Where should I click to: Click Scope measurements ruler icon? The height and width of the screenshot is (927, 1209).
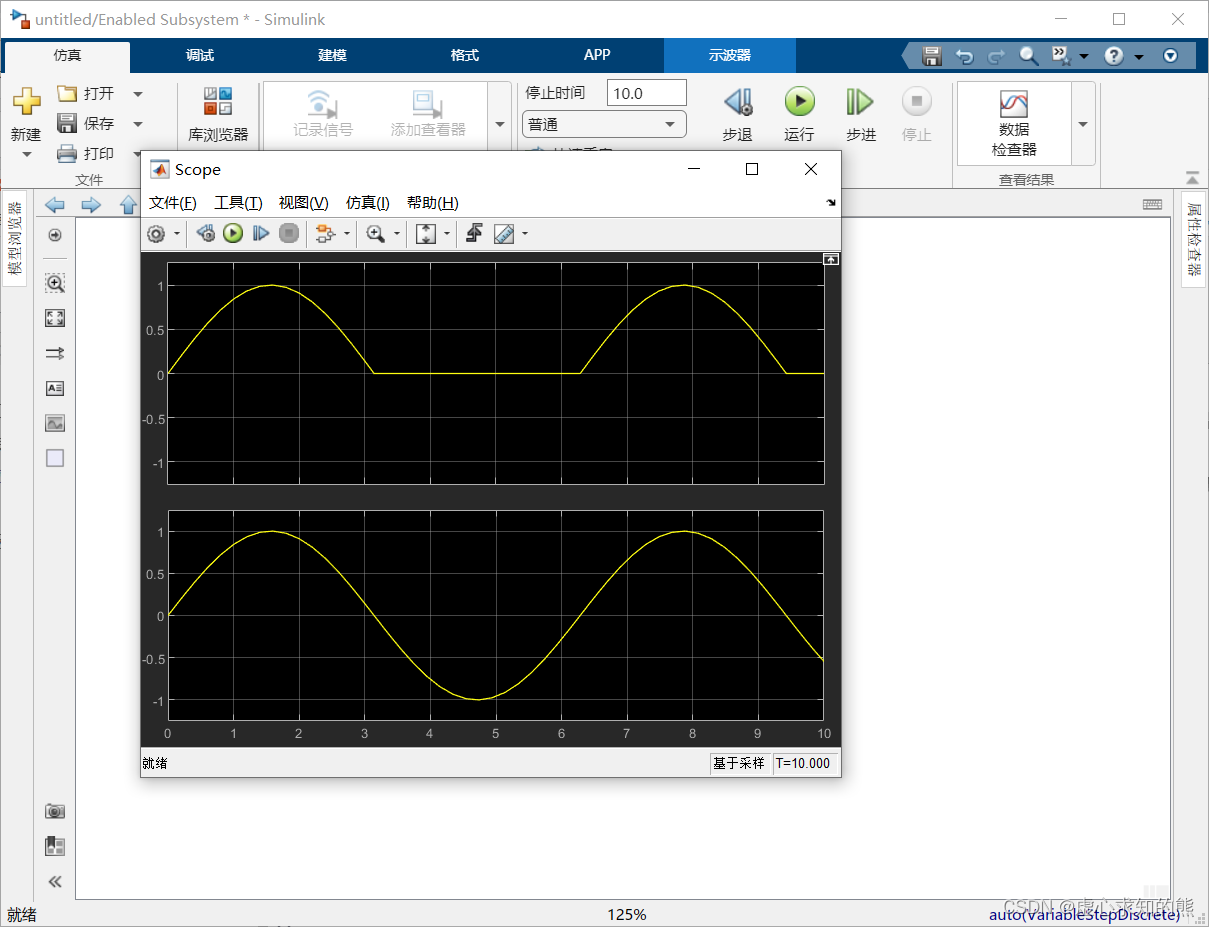coord(504,234)
